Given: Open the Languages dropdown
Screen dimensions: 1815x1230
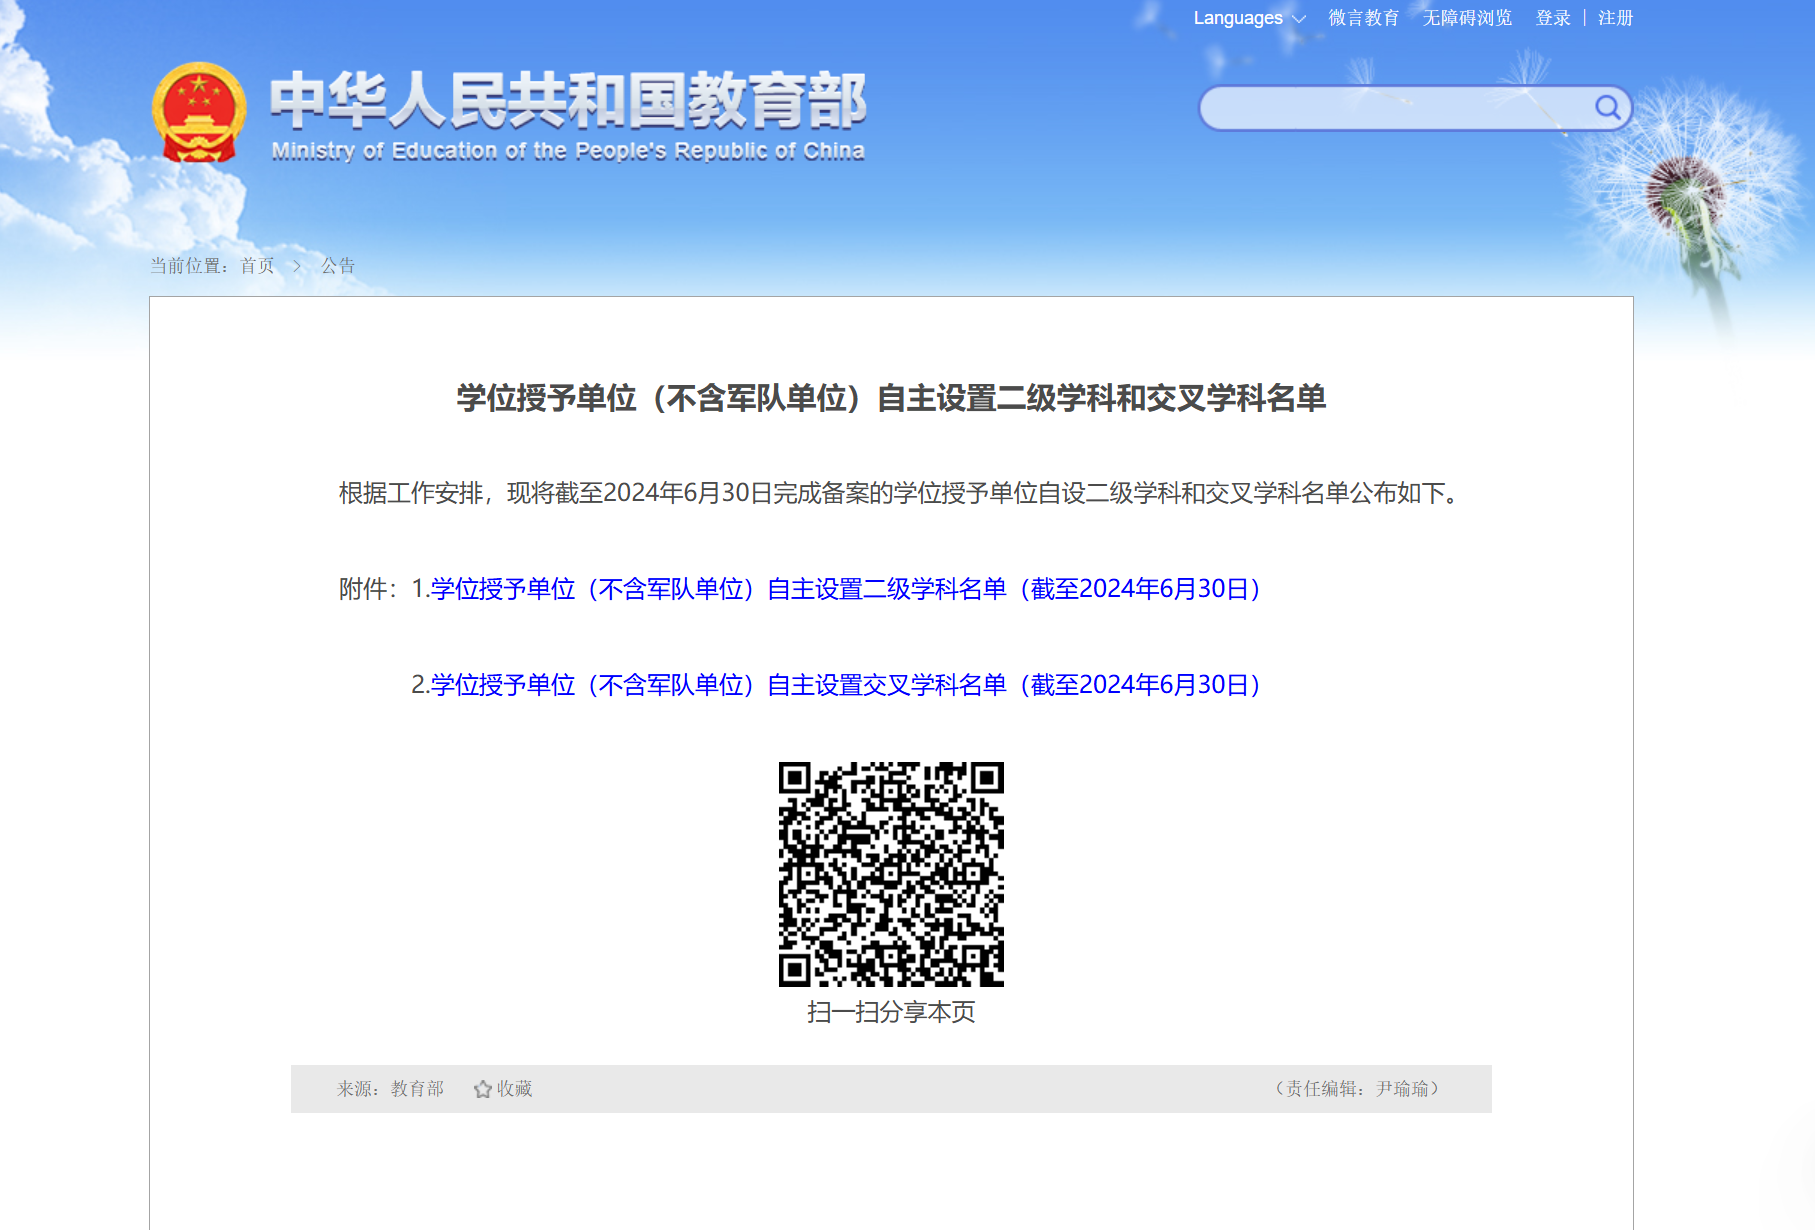Looking at the screenshot, I should [1249, 18].
